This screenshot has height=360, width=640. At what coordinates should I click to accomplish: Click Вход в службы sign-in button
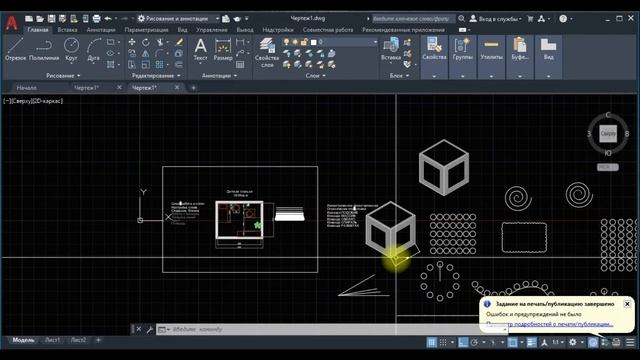coord(496,19)
